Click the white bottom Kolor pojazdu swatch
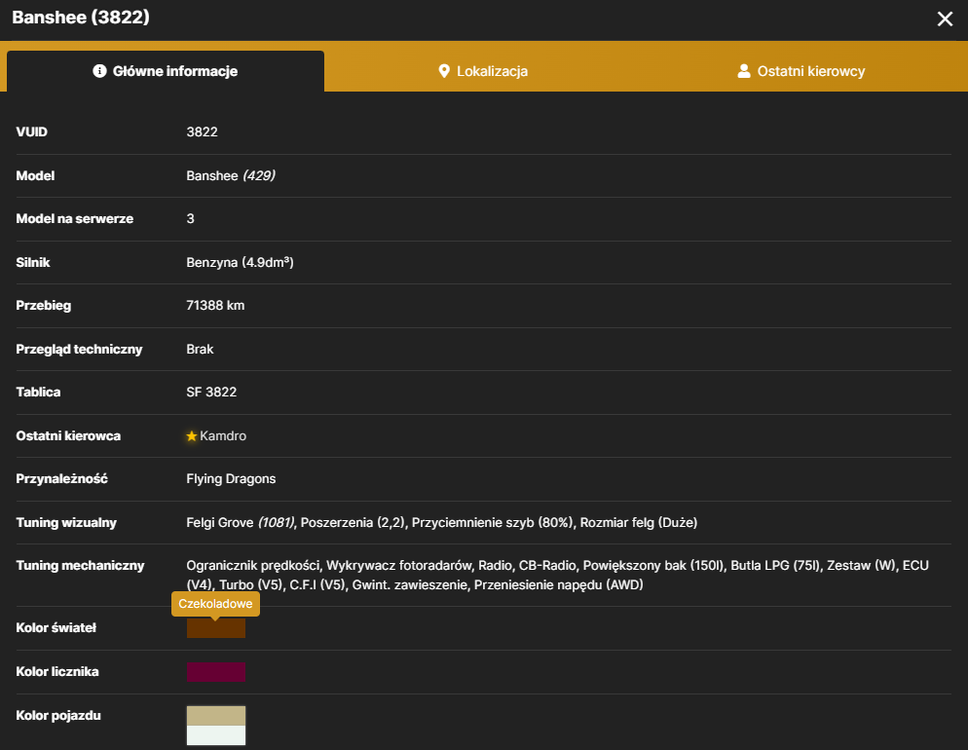Image resolution: width=968 pixels, height=750 pixels. coord(216,735)
